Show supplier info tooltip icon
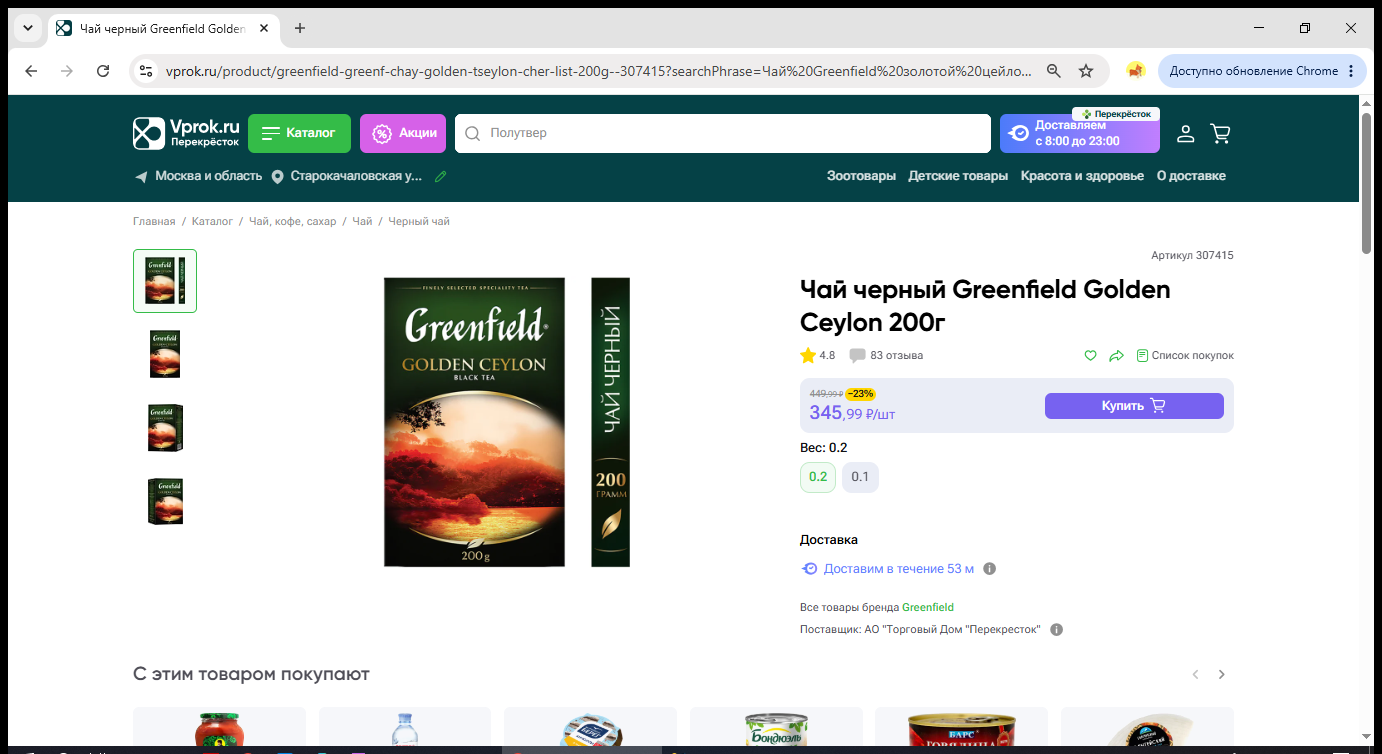This screenshot has width=1382, height=754. pos(1057,630)
